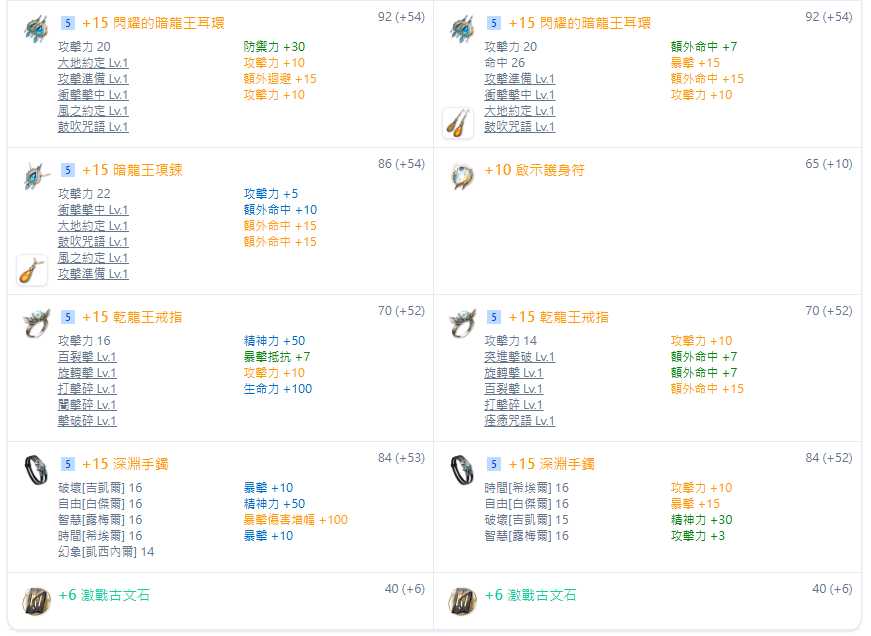Click earring icon of item with 防禦力 +30
Viewport: 871px width, 636px height.
36,28
